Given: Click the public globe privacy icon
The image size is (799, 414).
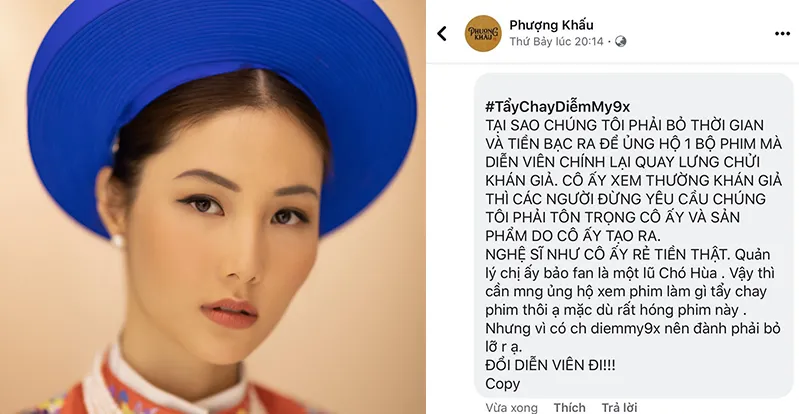Looking at the screenshot, I should 620,41.
